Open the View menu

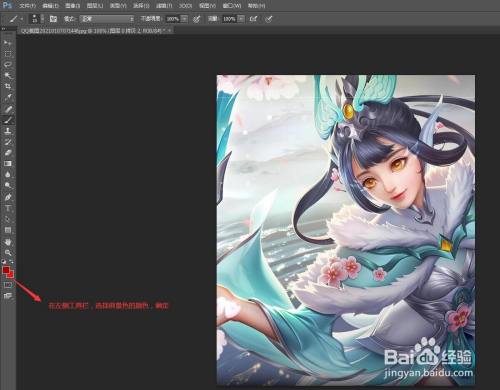[x=207, y=6]
